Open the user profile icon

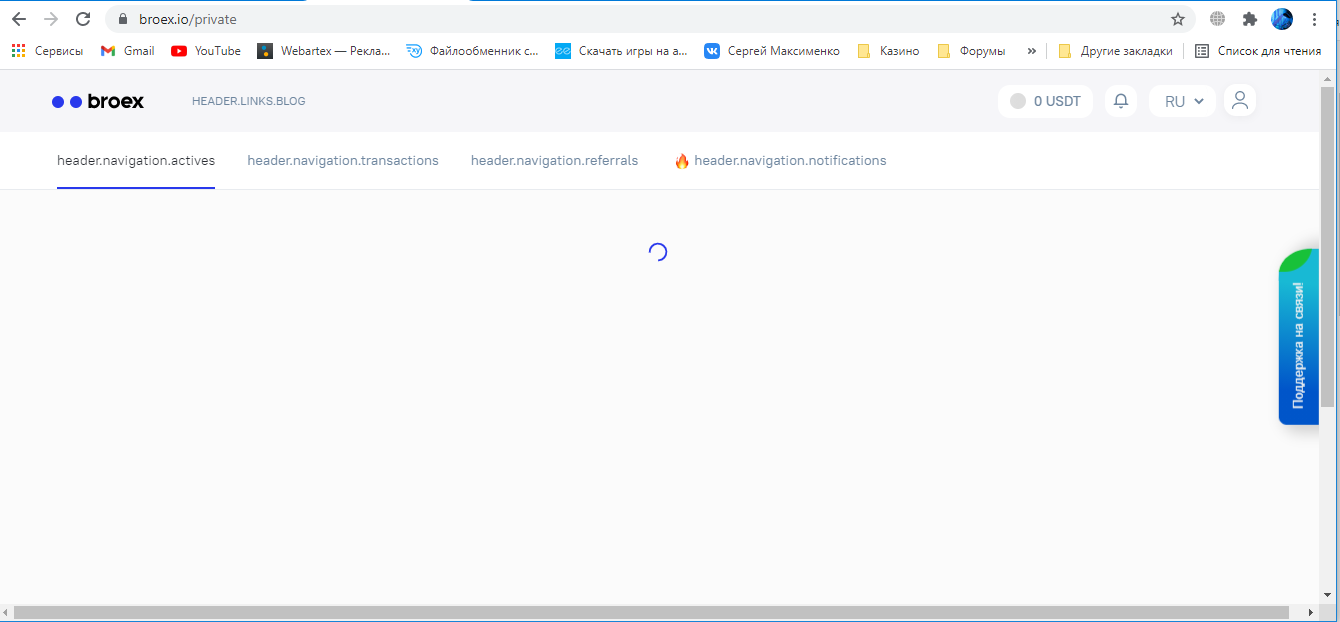point(1240,100)
